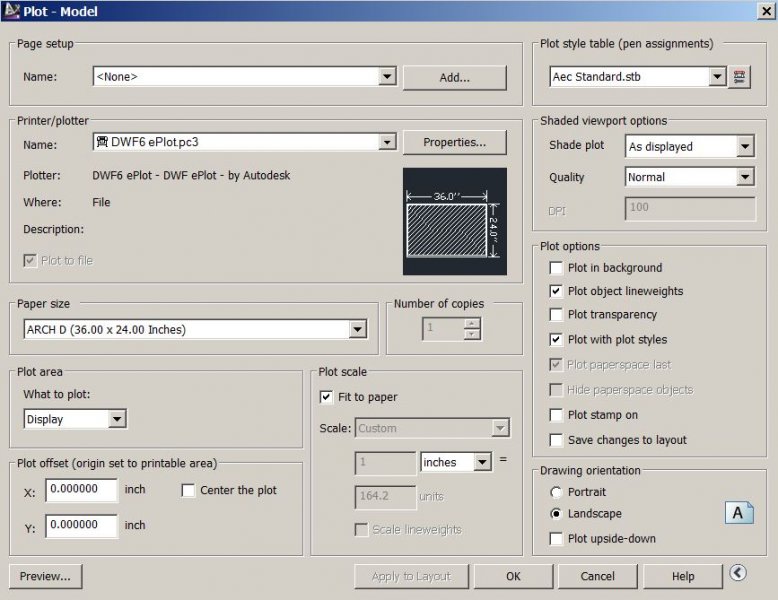This screenshot has height=600, width=778.
Task: Enable Plot stamp on
Action: coord(556,415)
